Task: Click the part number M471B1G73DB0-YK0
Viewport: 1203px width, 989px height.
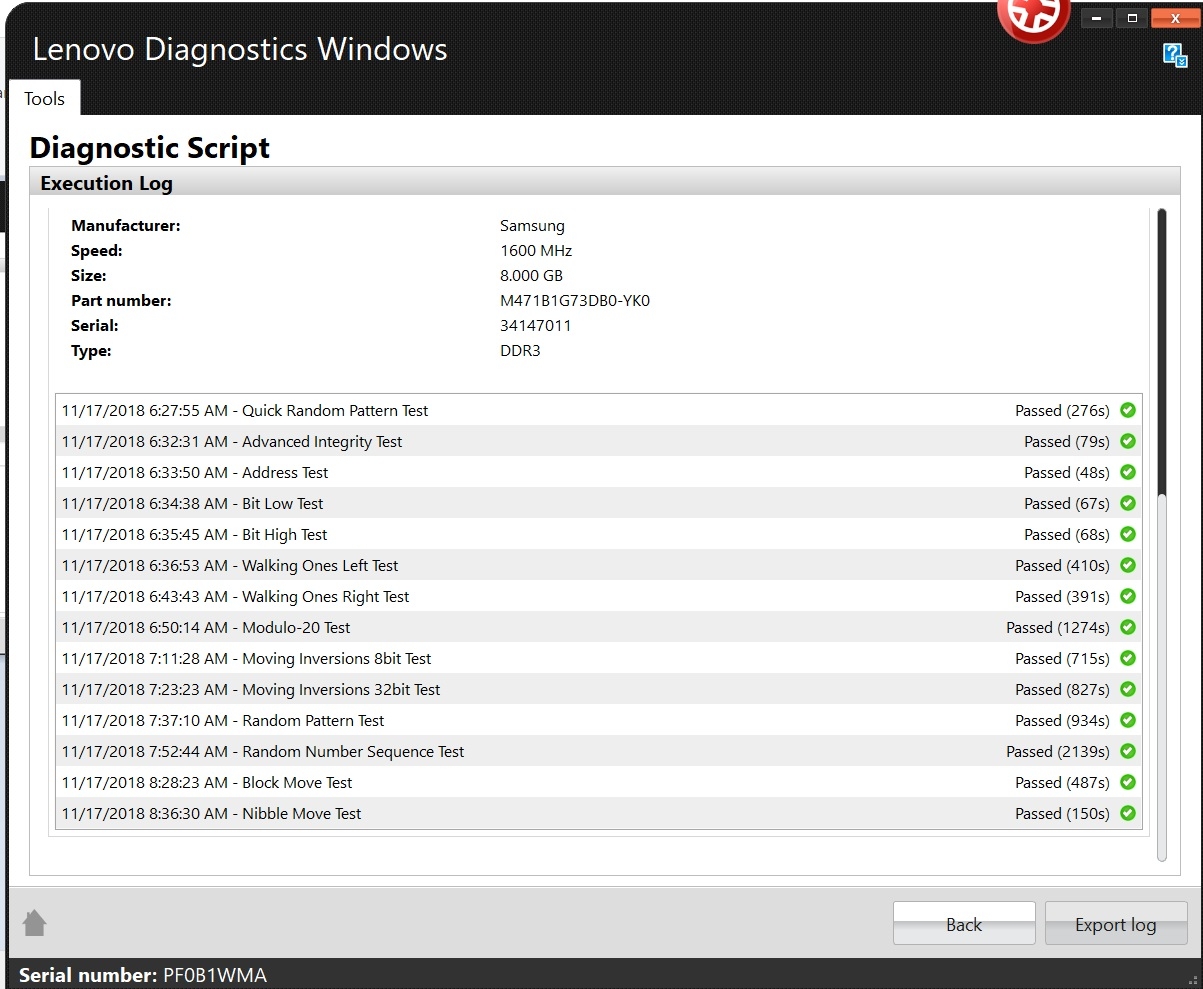Action: click(575, 301)
